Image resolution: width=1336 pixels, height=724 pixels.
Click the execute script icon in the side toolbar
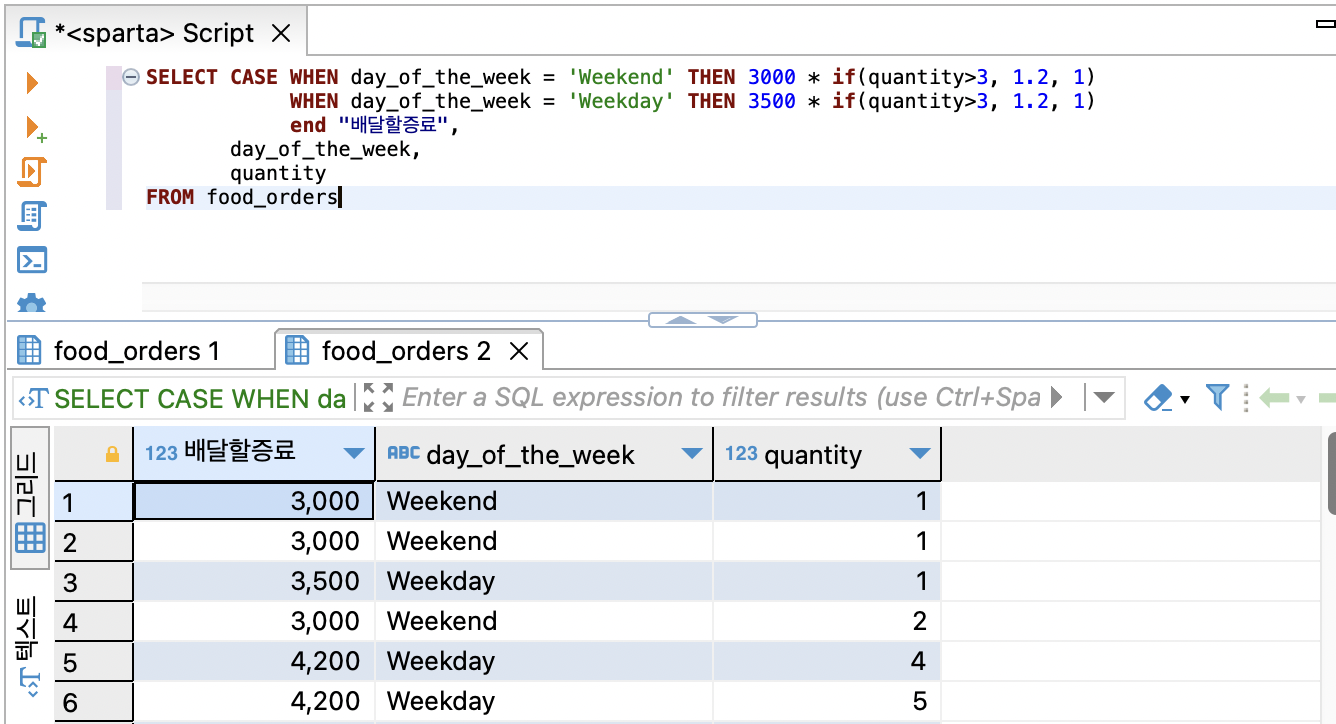tap(32, 172)
